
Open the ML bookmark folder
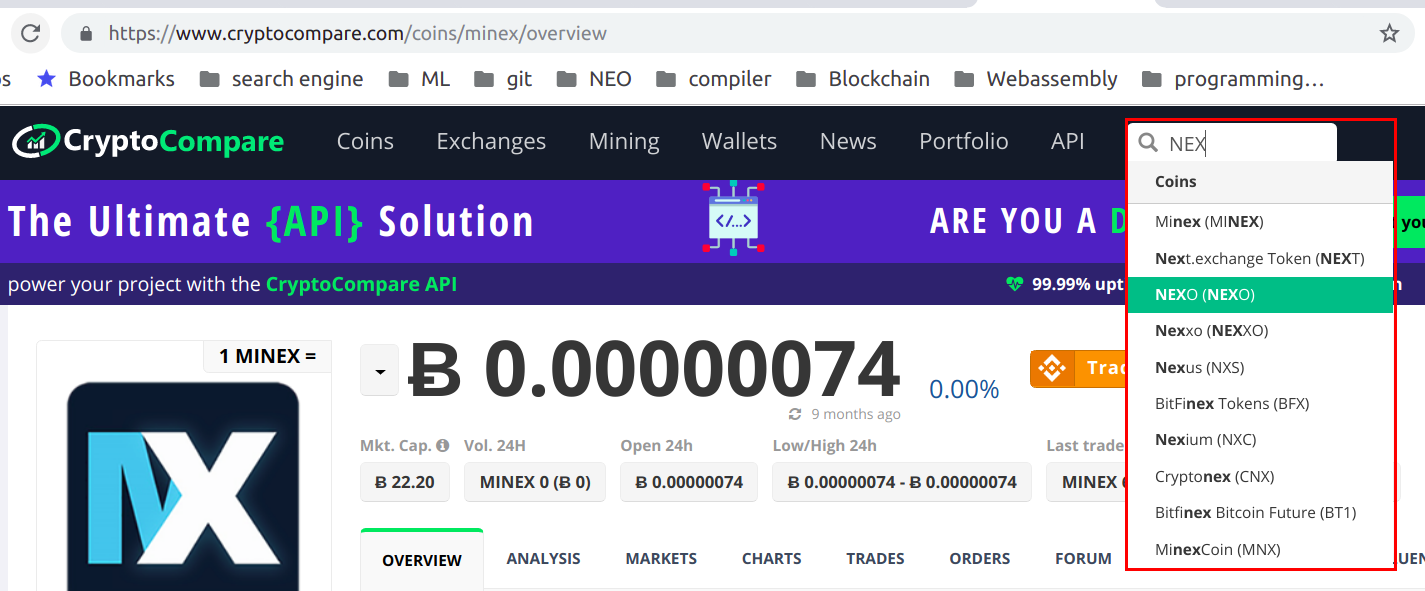tap(419, 79)
